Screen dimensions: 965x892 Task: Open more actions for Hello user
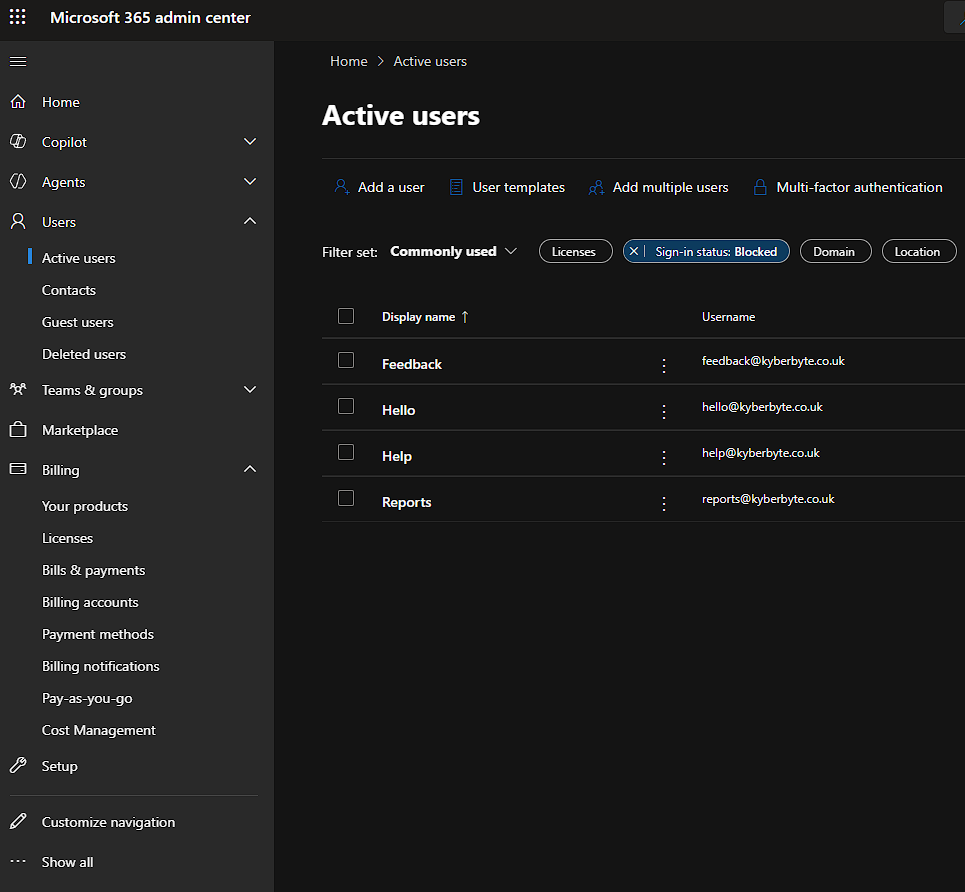click(x=663, y=411)
